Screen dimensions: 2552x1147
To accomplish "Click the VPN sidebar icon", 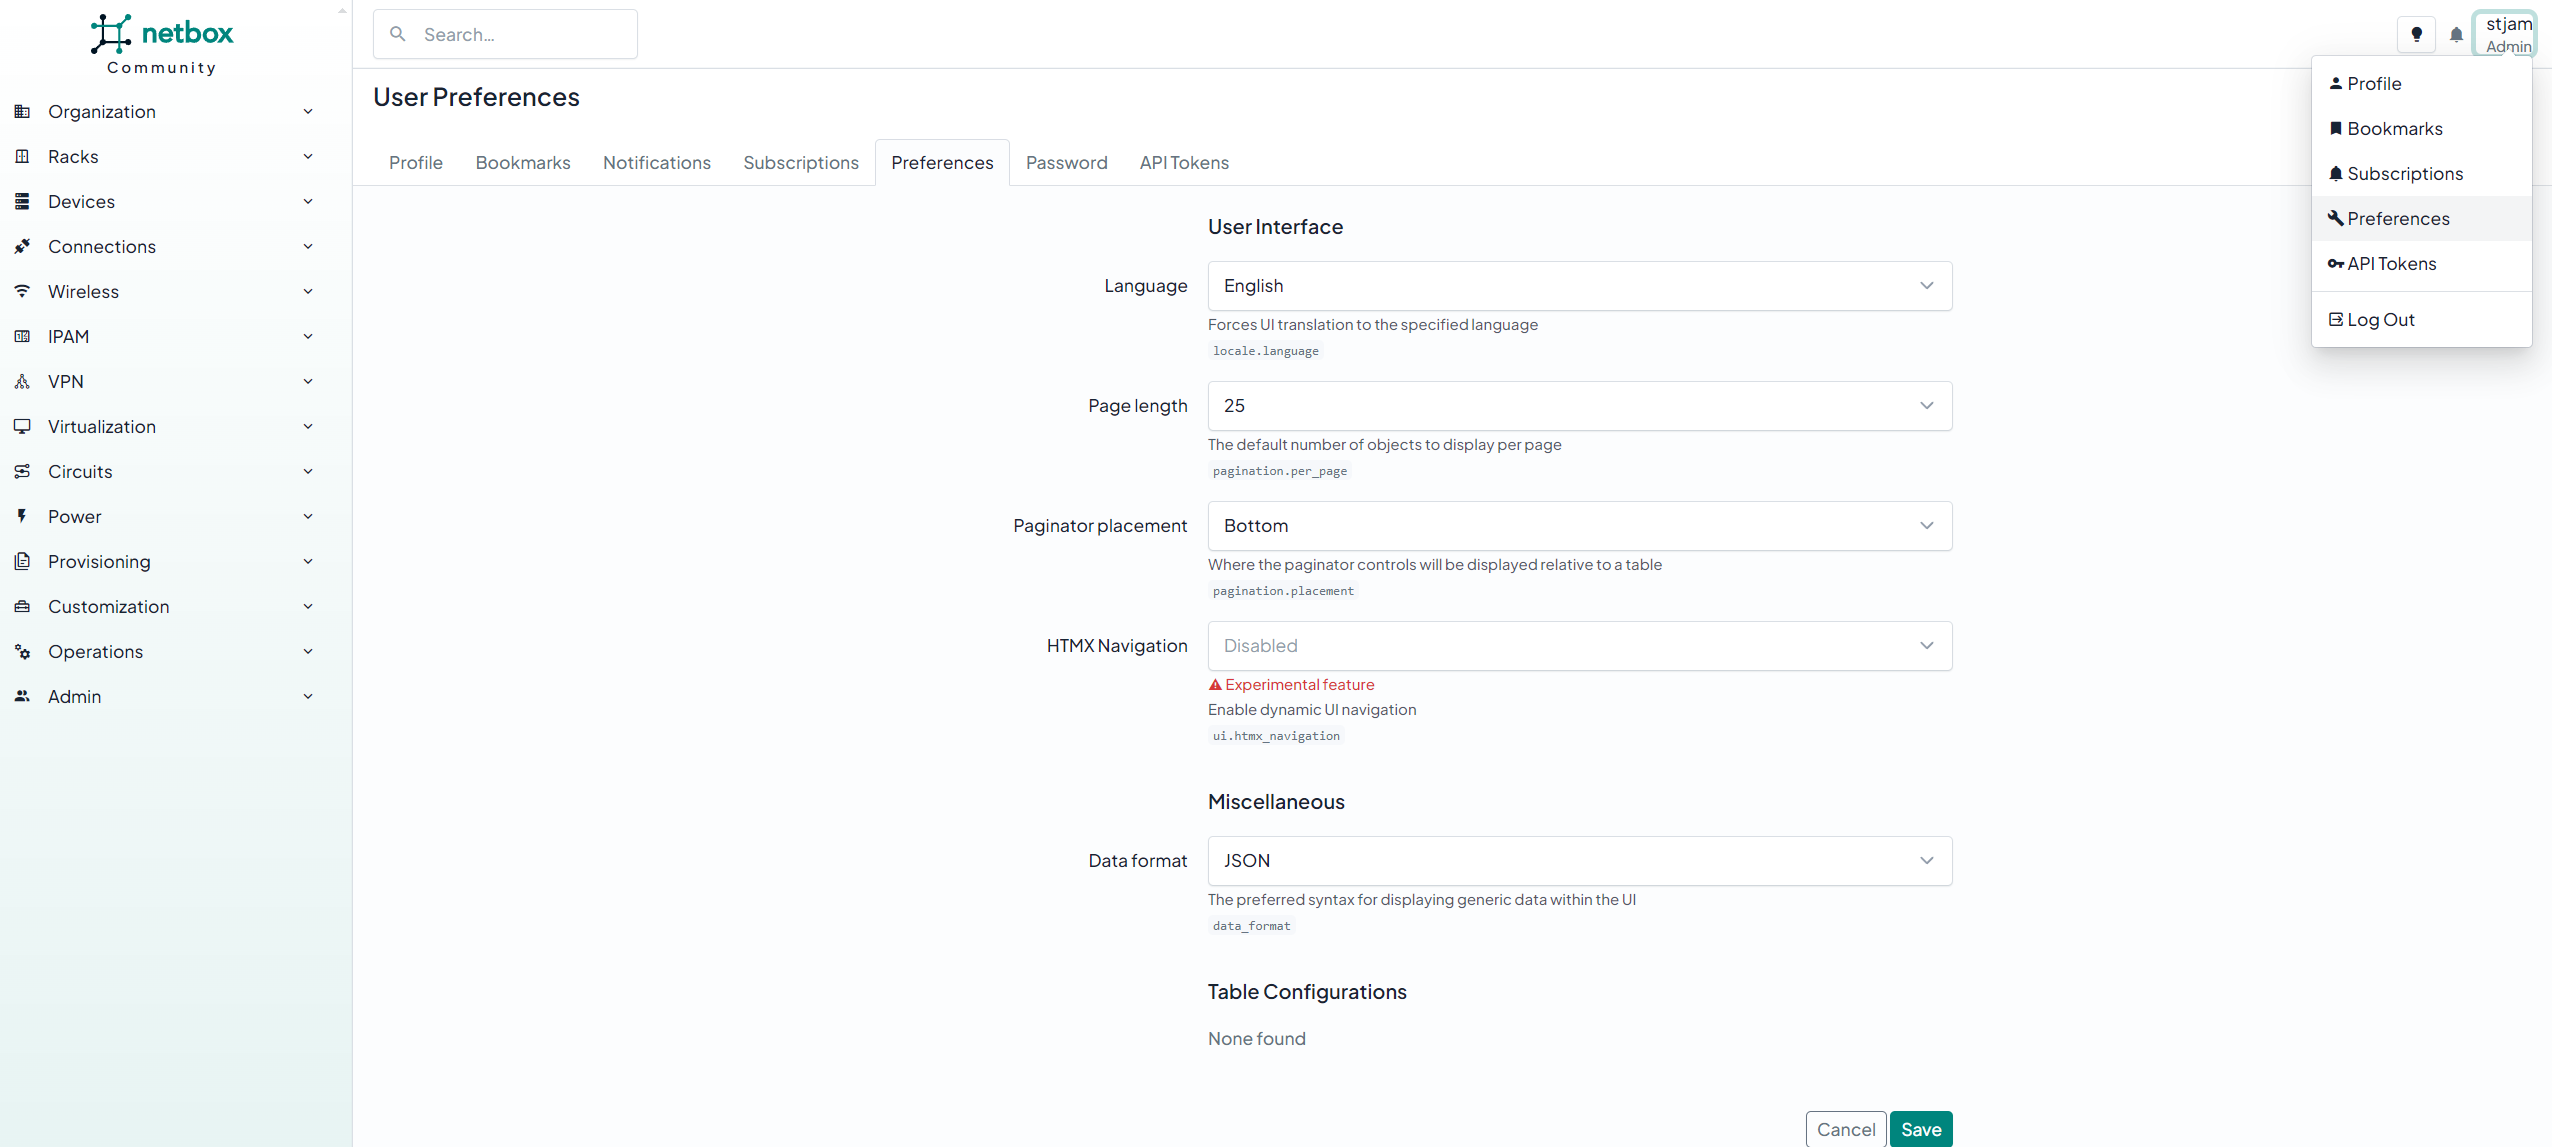I will pyautogui.click(x=22, y=381).
